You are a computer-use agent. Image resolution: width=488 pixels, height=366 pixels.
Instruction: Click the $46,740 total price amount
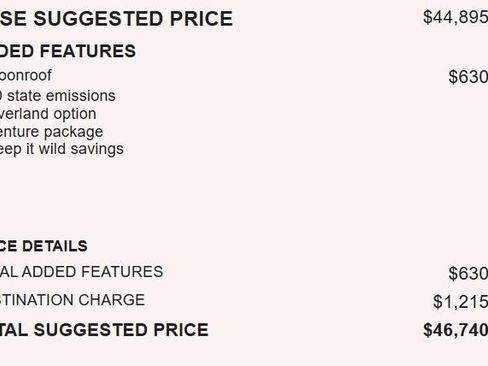(455, 330)
